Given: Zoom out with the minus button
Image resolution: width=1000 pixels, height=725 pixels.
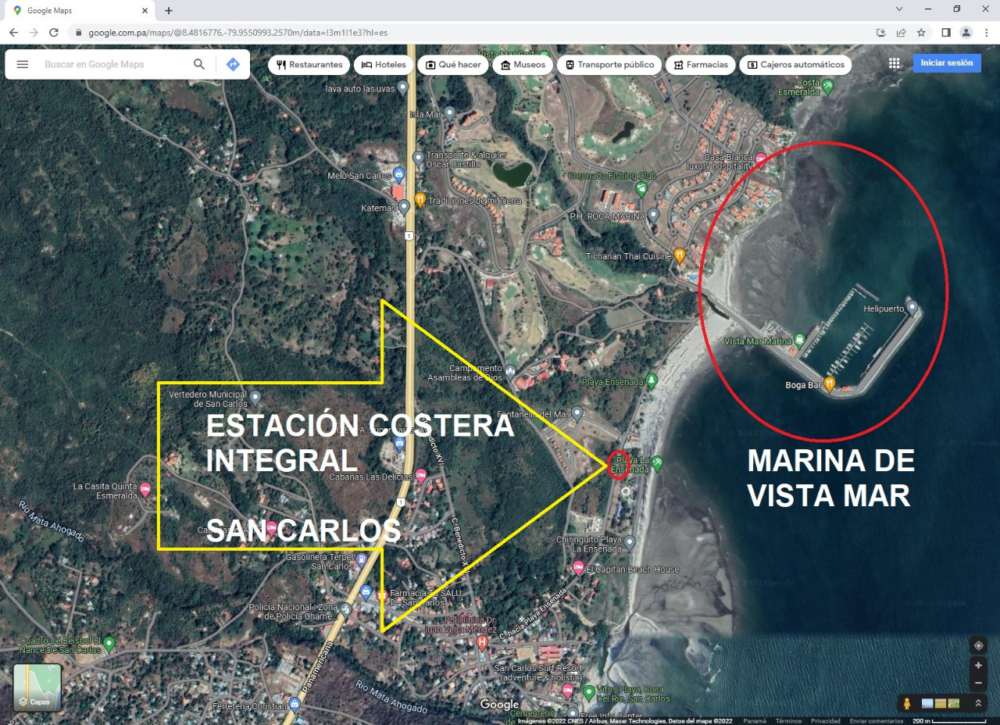Looking at the screenshot, I should (x=978, y=683).
